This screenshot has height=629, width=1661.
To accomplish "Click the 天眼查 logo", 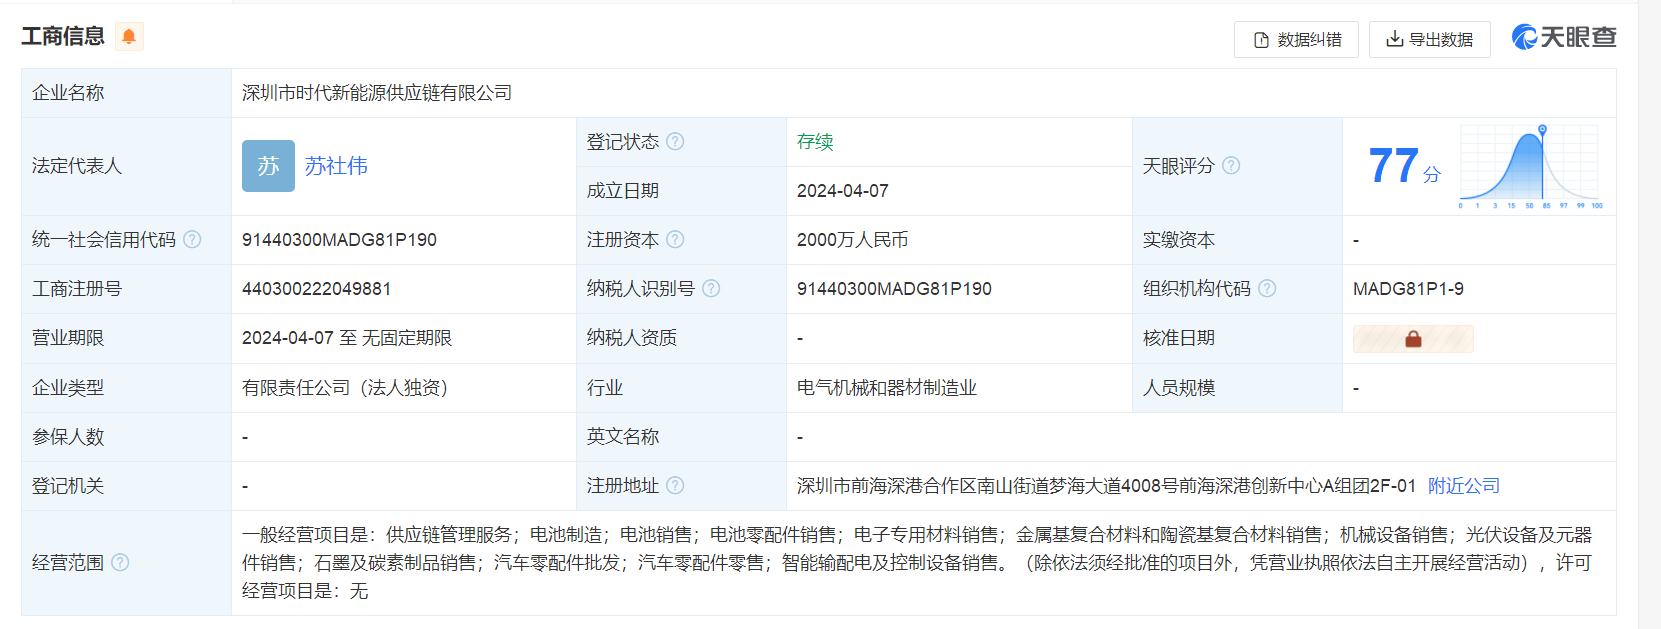I will pyautogui.click(x=1563, y=37).
